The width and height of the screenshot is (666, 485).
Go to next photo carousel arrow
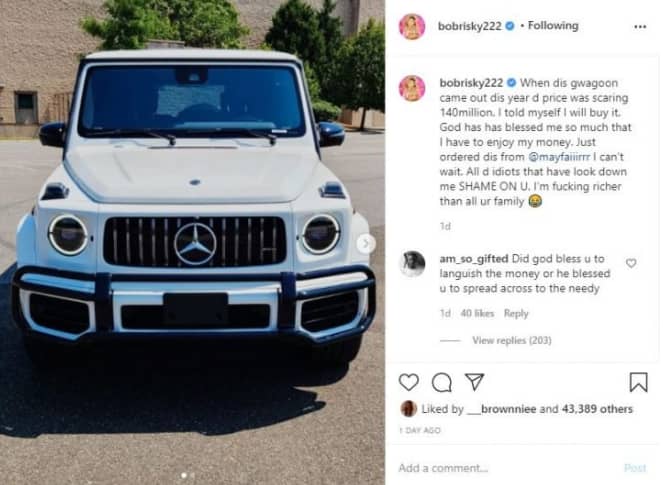click(365, 243)
